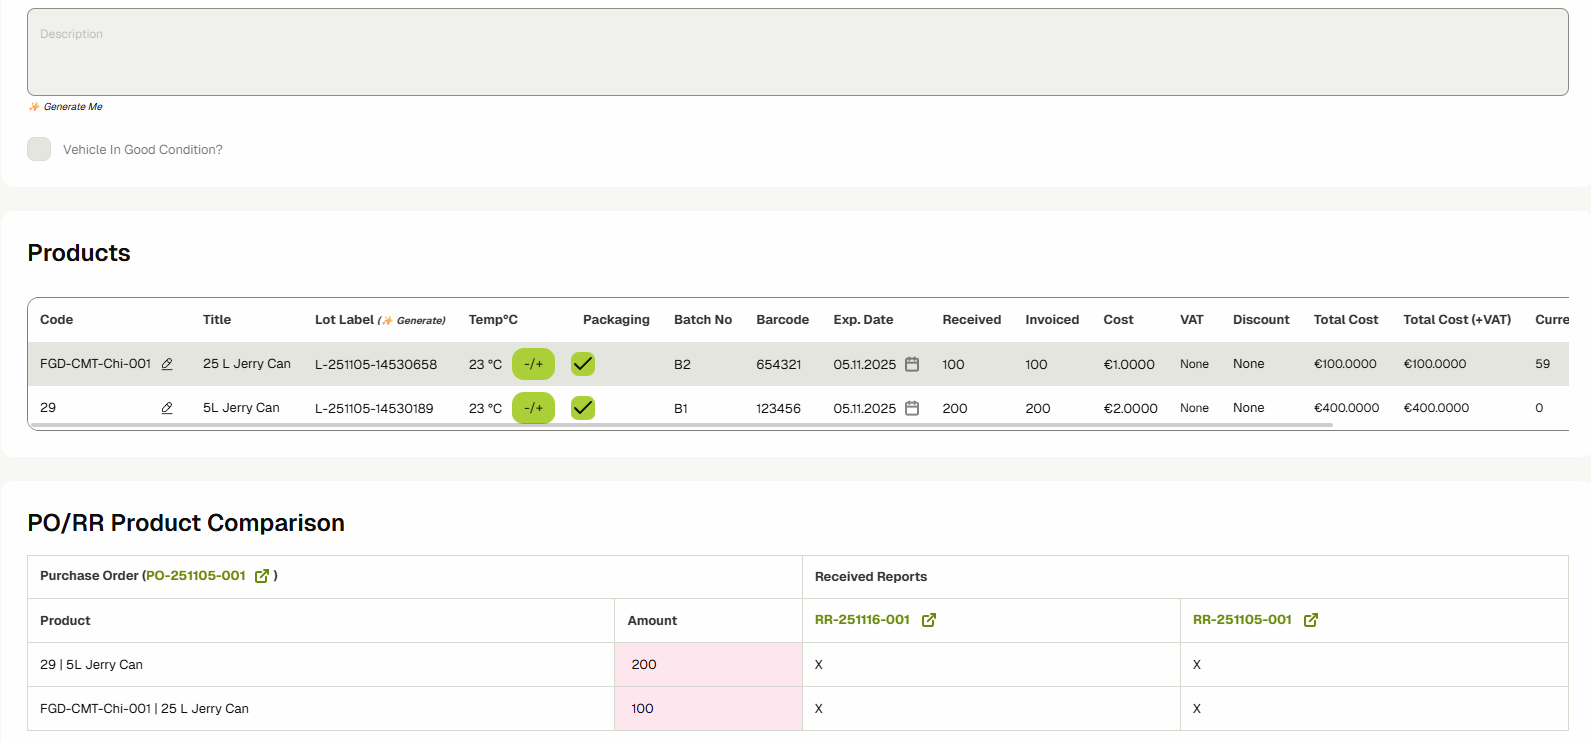Click the Products table horizontal scrollbar
This screenshot has height=742, width=1591.
[x=680, y=425]
